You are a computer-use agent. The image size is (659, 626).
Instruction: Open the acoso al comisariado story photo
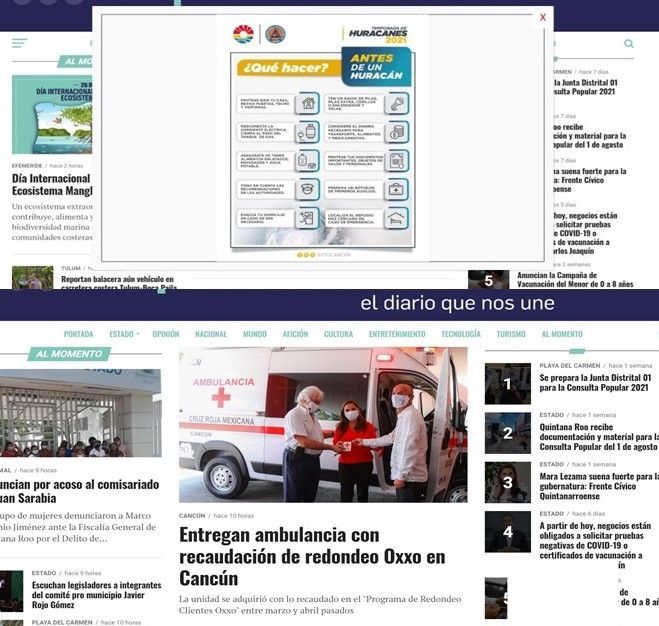pos(80,413)
